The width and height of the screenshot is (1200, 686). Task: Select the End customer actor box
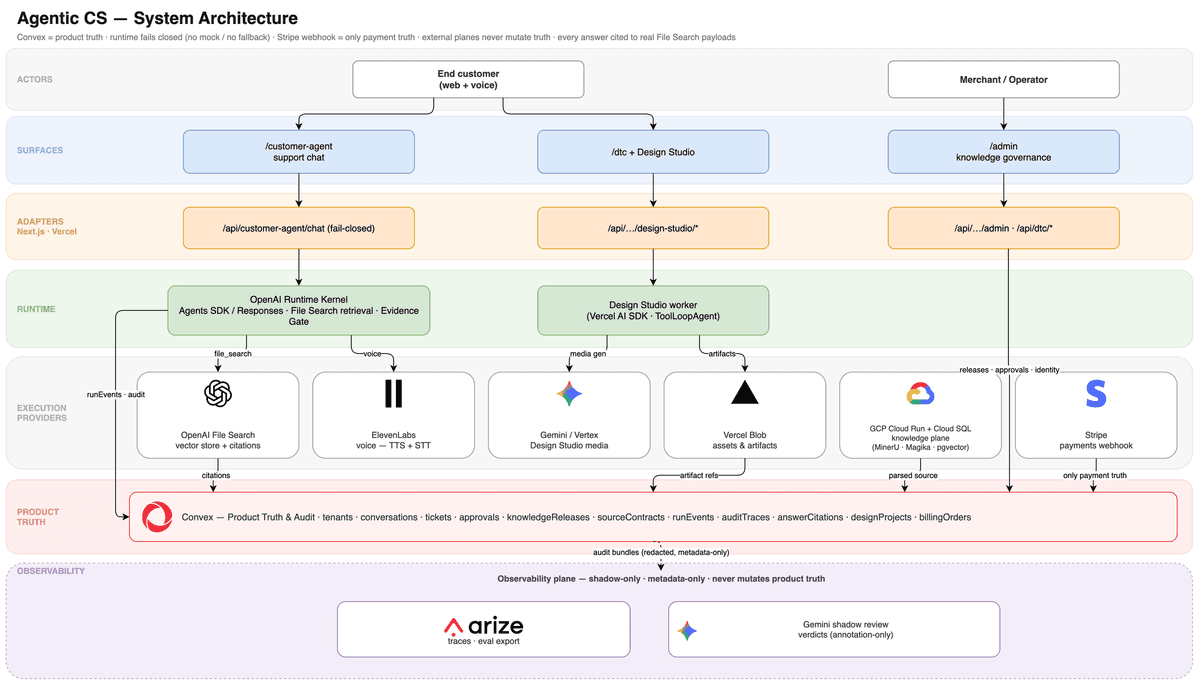[x=468, y=79]
